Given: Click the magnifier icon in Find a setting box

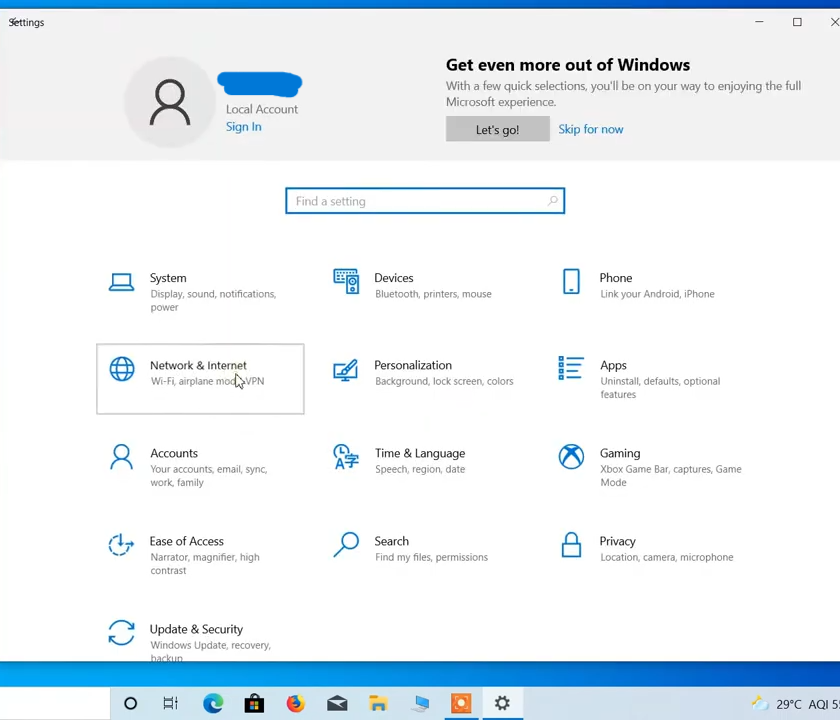Looking at the screenshot, I should point(552,201).
